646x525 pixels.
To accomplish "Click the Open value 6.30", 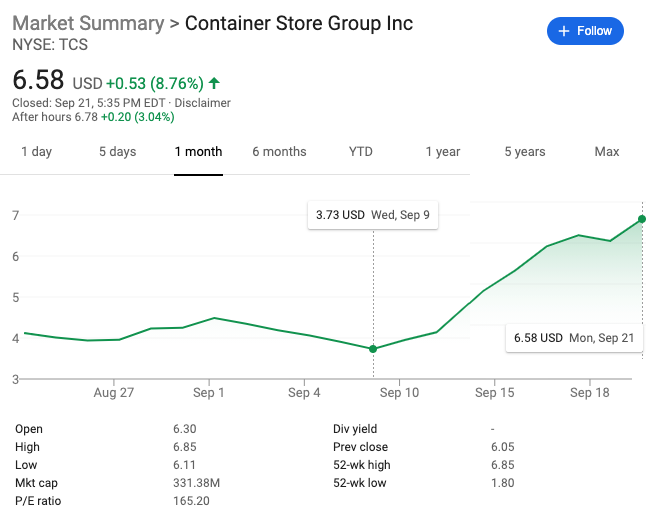I will pos(185,429).
